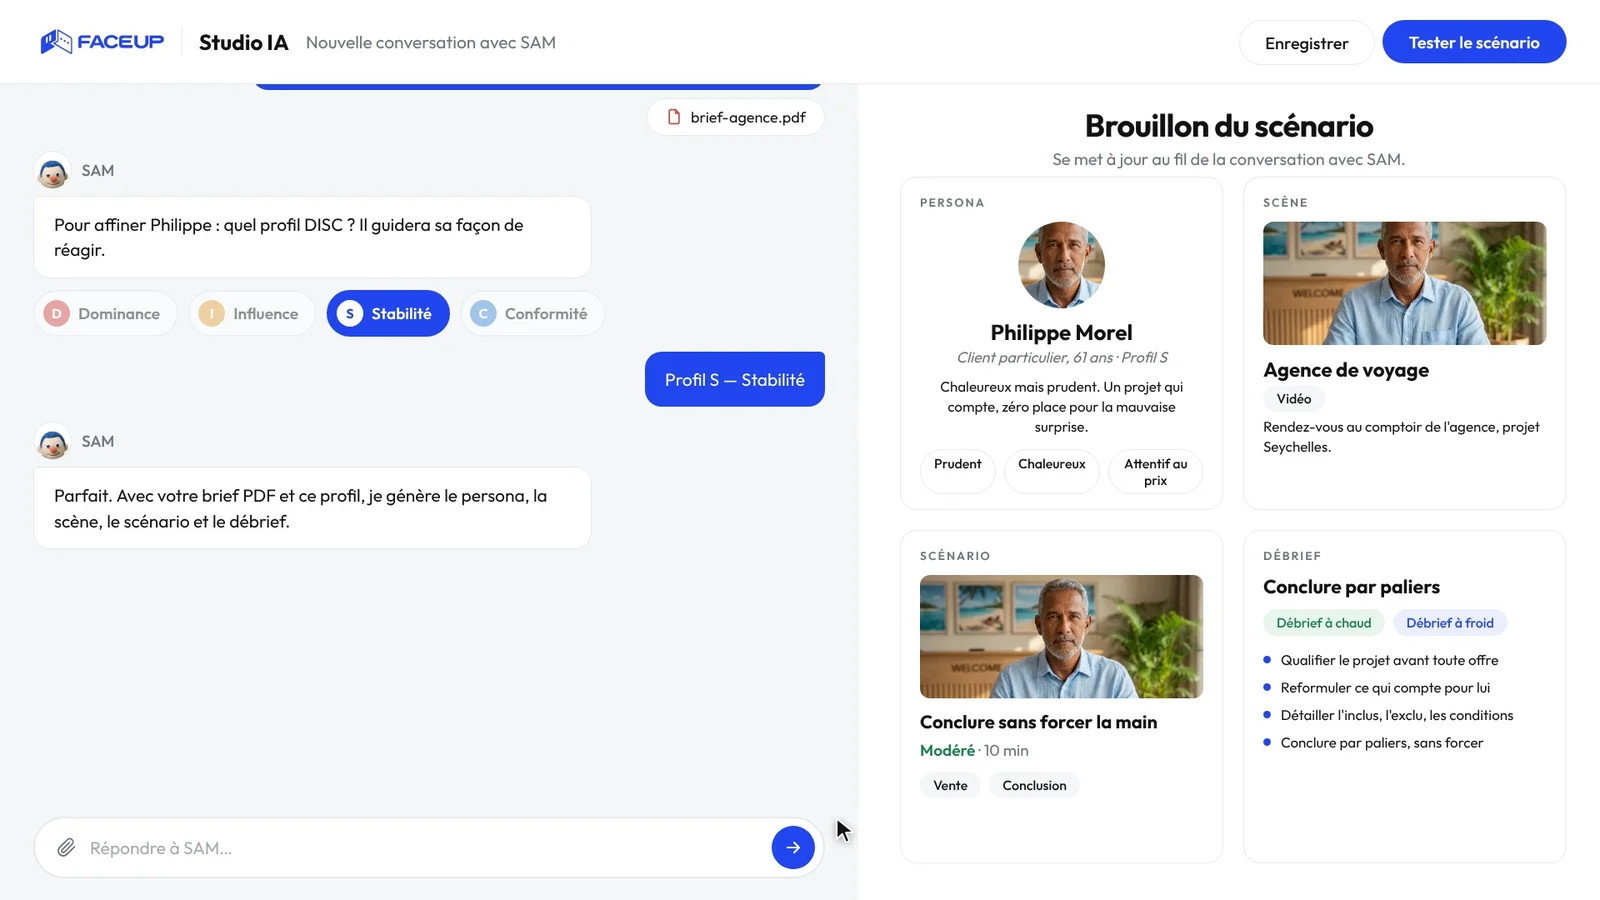Click the Conclusion scenario tag
Image resolution: width=1600 pixels, height=900 pixels.
click(x=1034, y=785)
